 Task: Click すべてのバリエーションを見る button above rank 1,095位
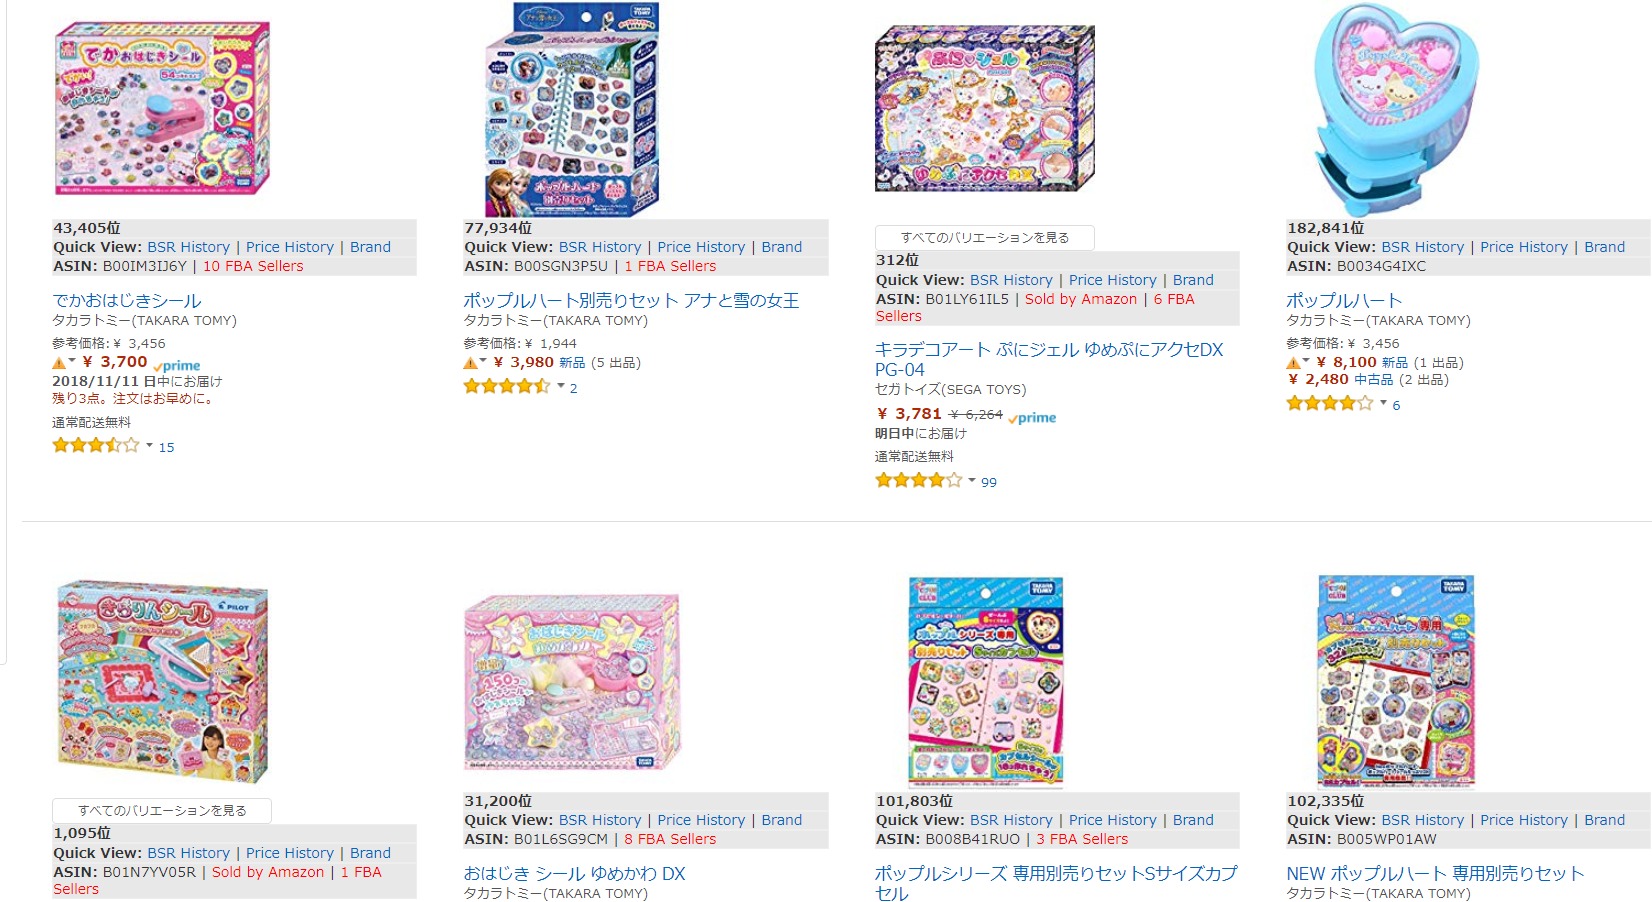coord(162,811)
